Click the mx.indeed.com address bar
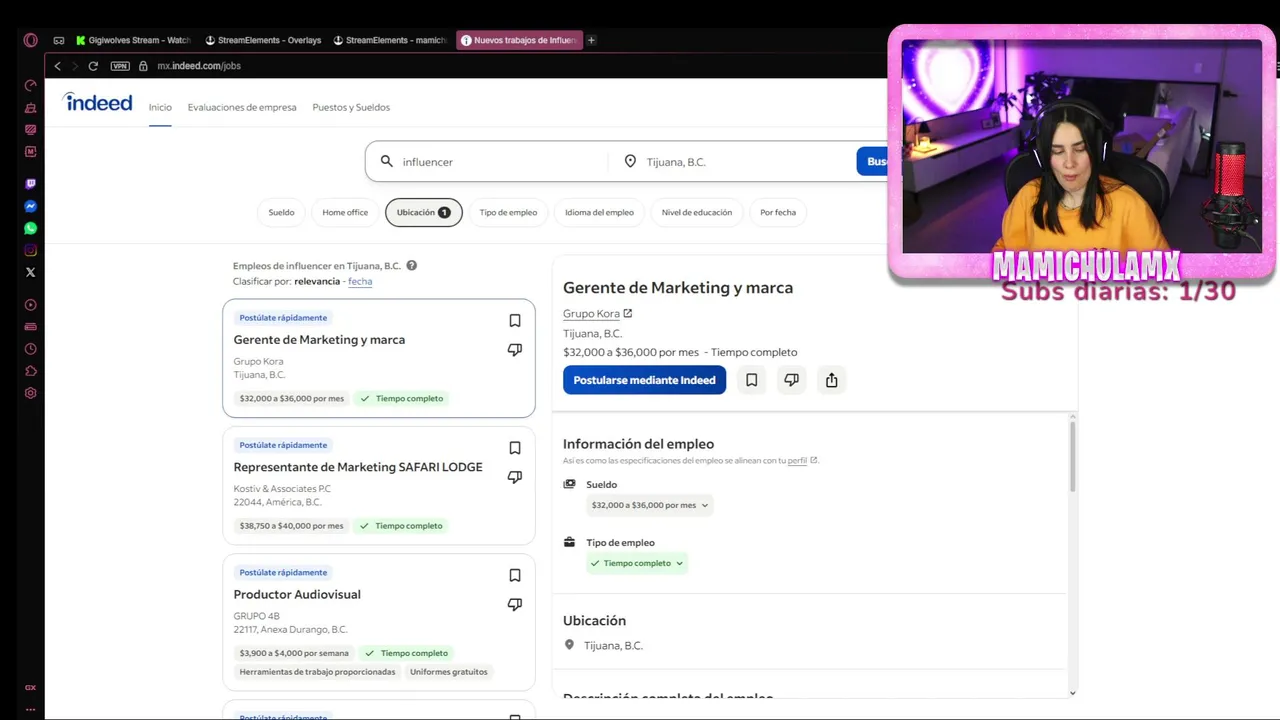 (199, 66)
